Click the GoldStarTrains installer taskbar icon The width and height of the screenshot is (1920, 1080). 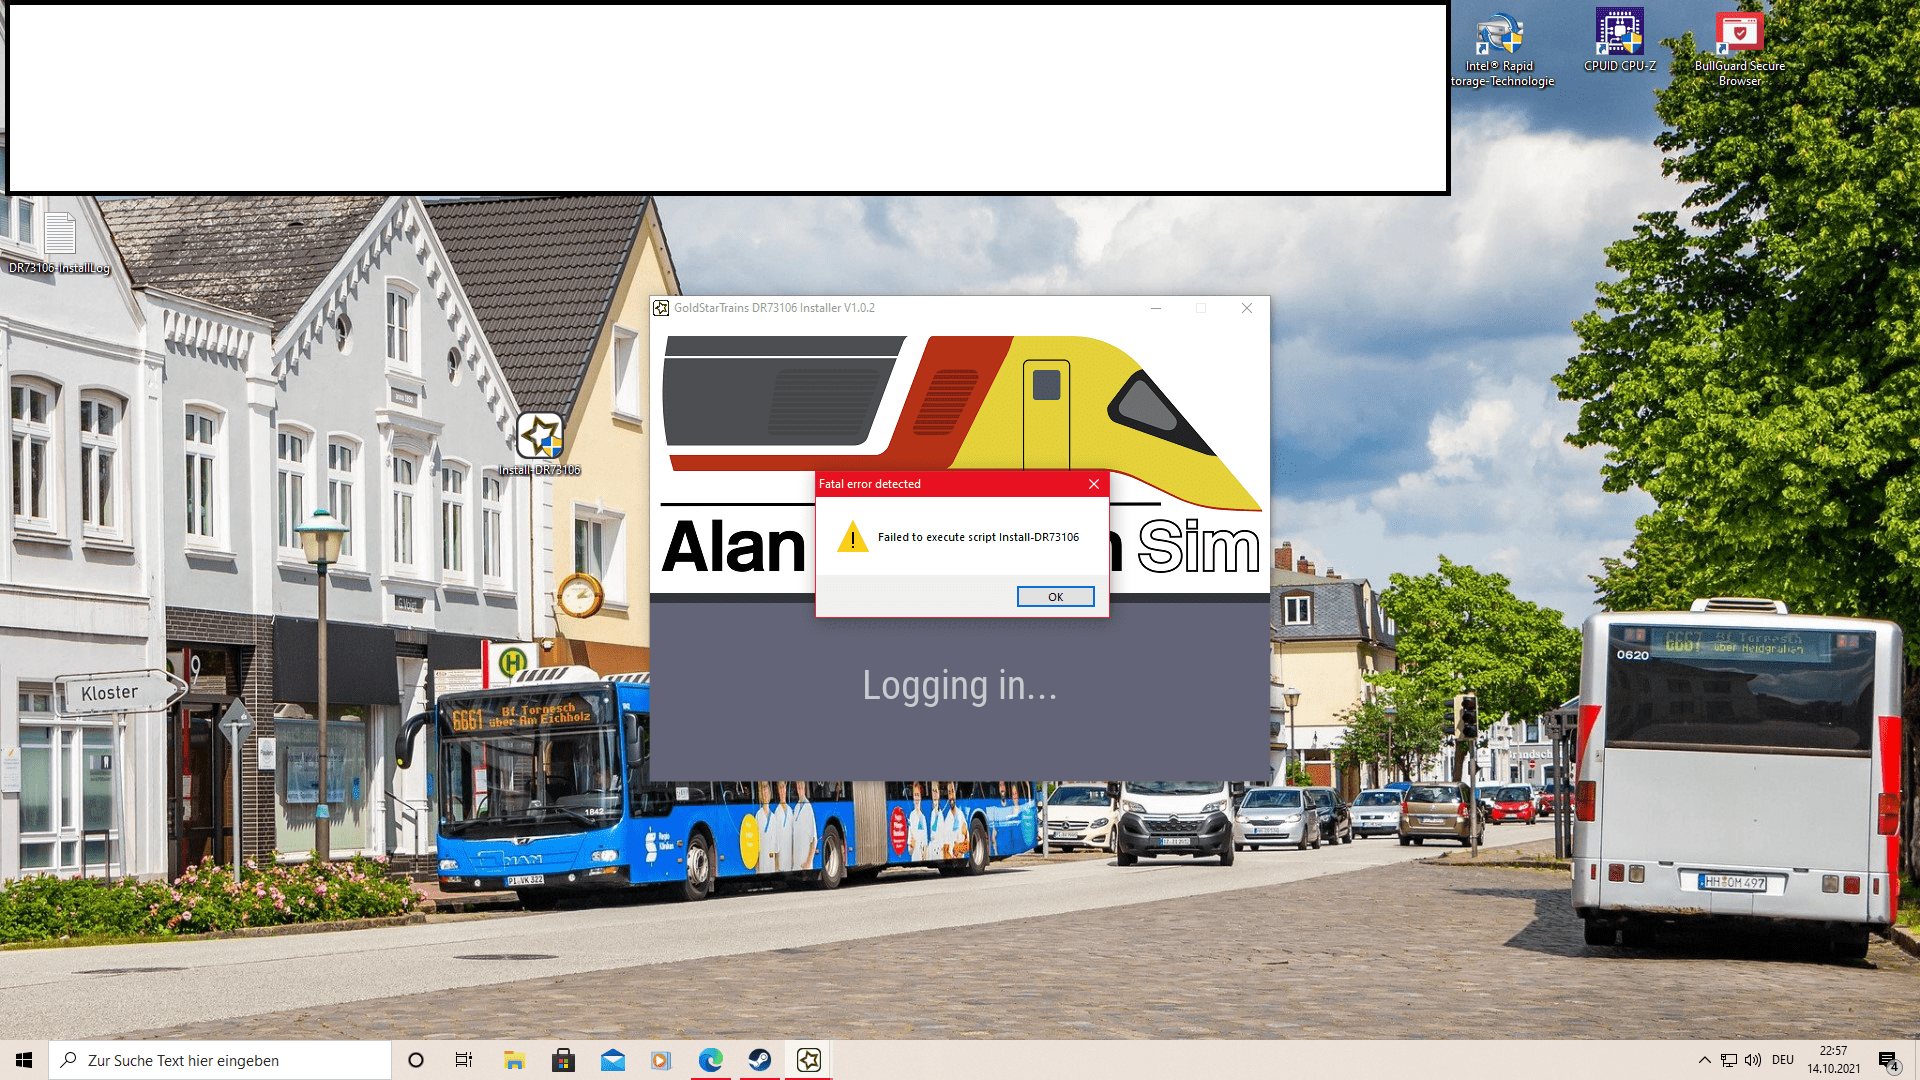coord(809,1060)
